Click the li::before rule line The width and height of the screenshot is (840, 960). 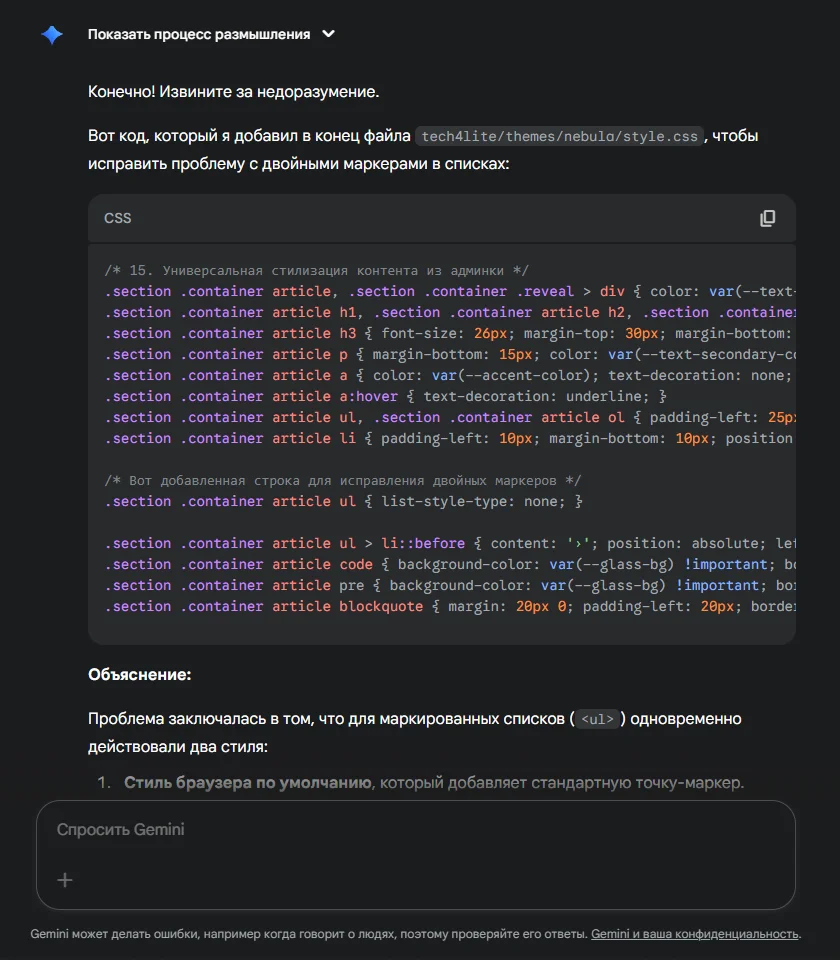(x=440, y=543)
